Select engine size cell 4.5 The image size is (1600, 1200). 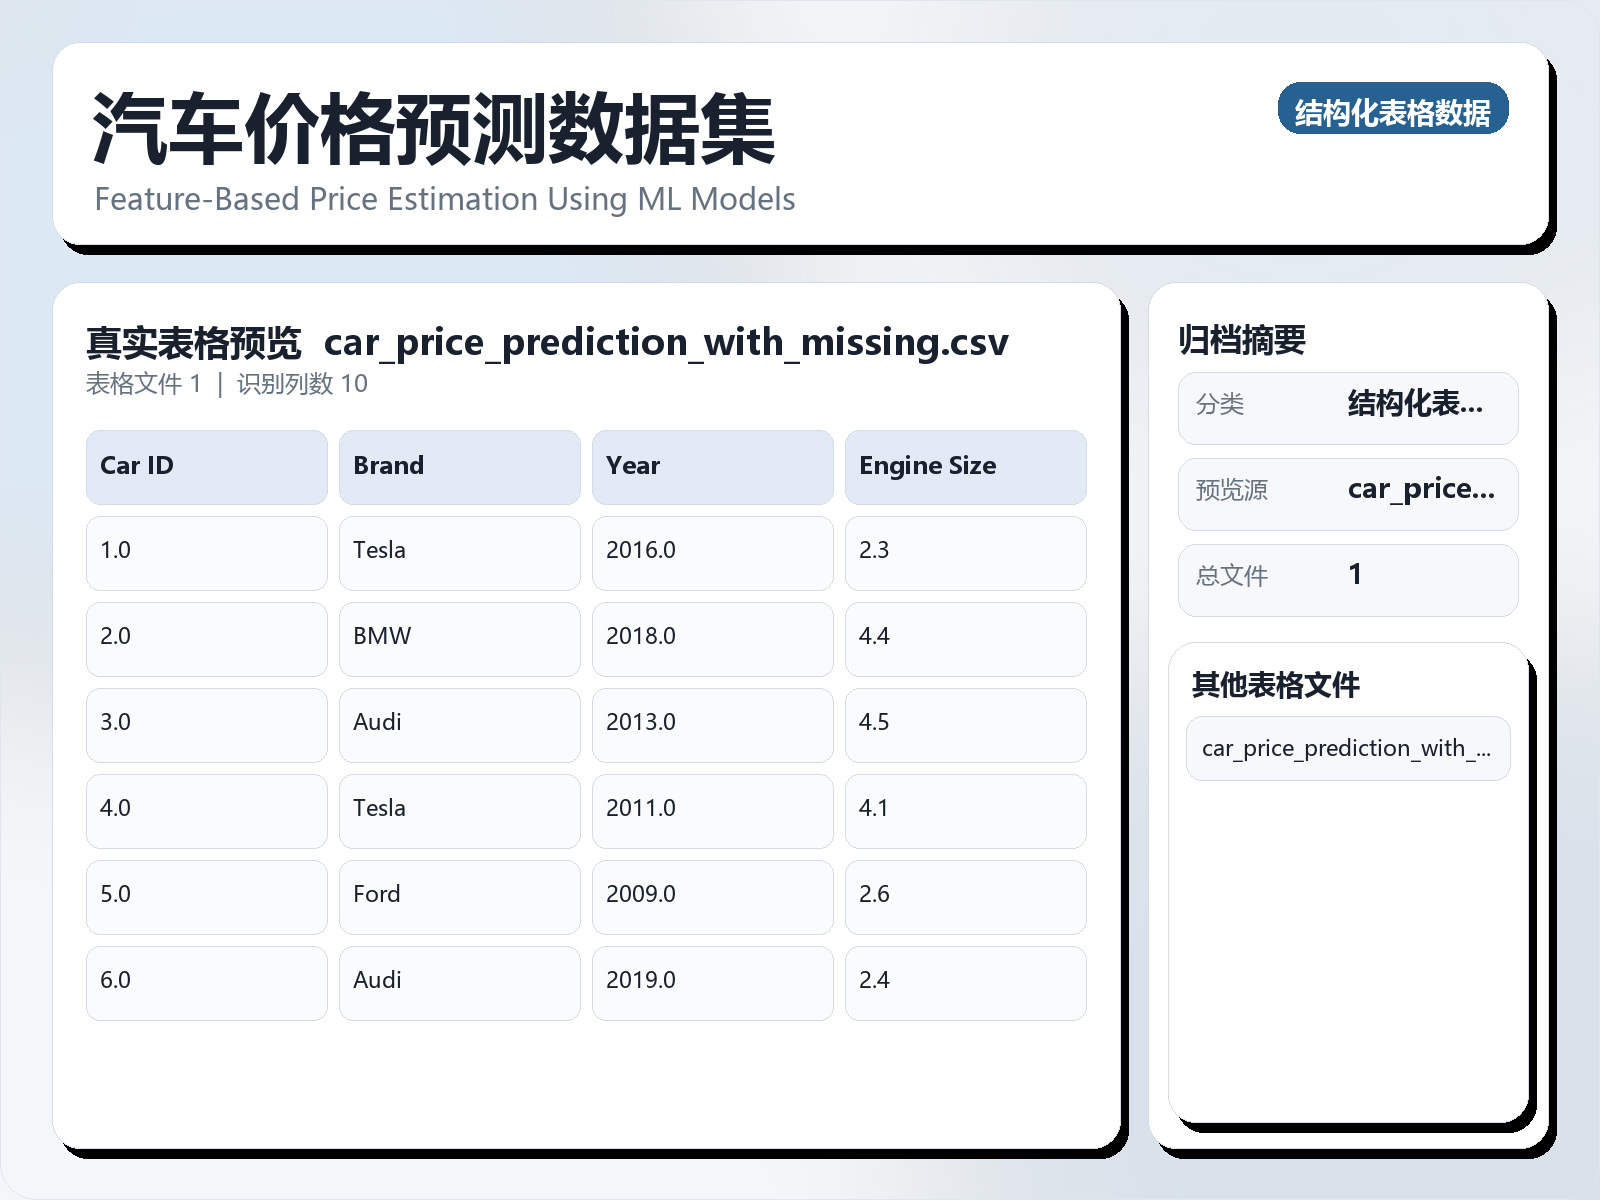point(965,724)
